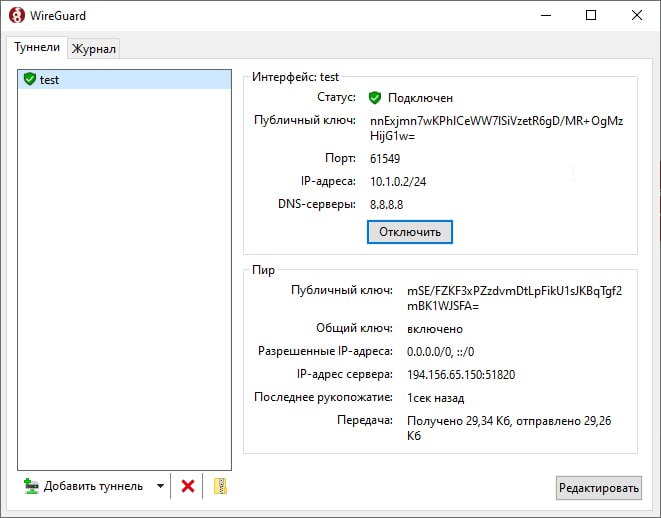Click the Добавить туннель button

tap(94, 486)
